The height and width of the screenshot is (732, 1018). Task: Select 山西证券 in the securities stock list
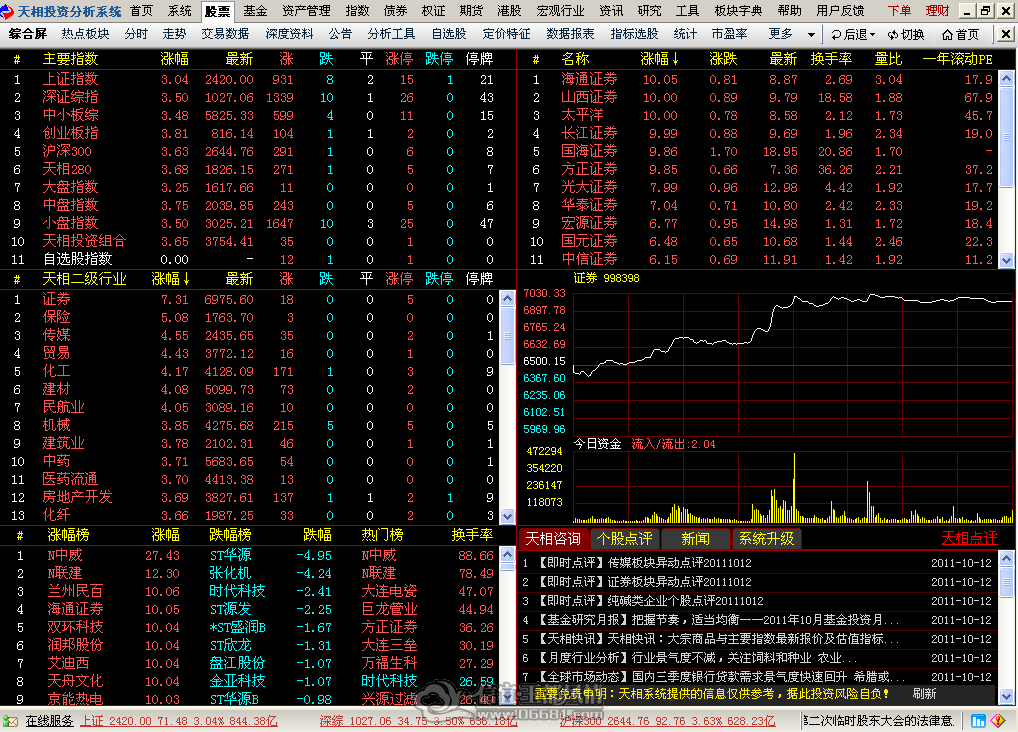tap(758, 97)
